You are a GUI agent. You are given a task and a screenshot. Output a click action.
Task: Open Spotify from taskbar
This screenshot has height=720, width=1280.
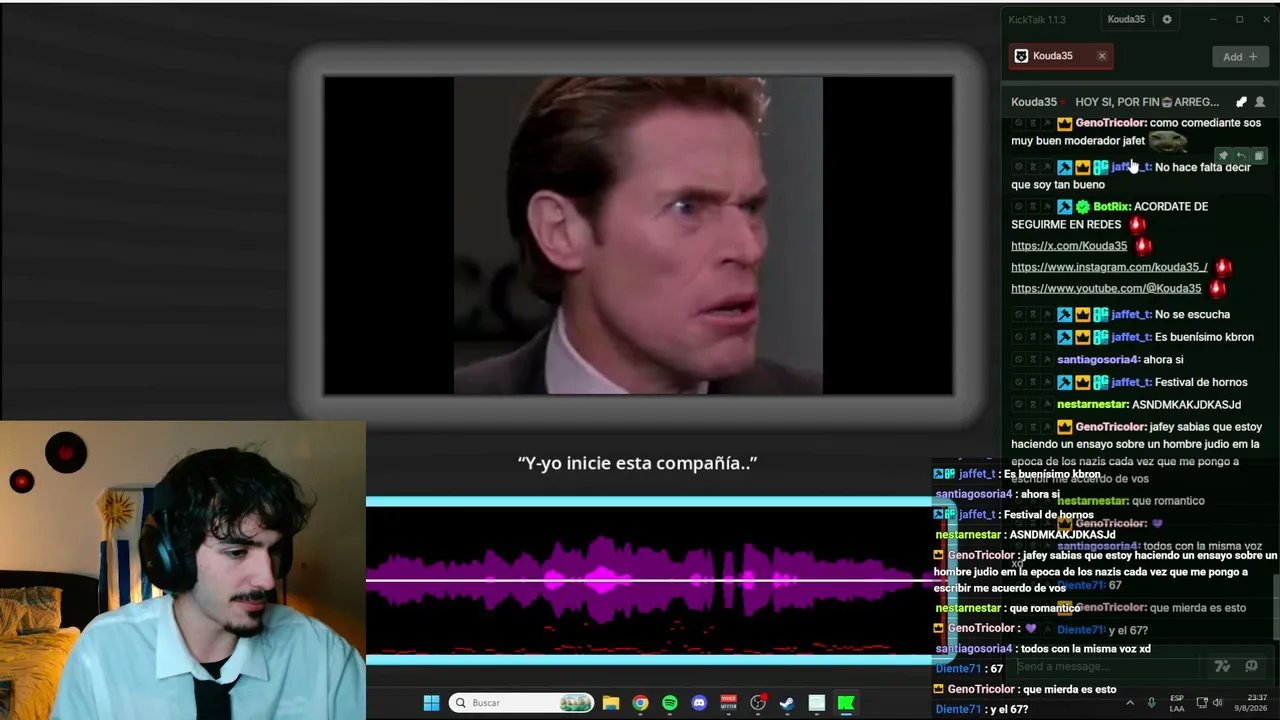click(670, 703)
